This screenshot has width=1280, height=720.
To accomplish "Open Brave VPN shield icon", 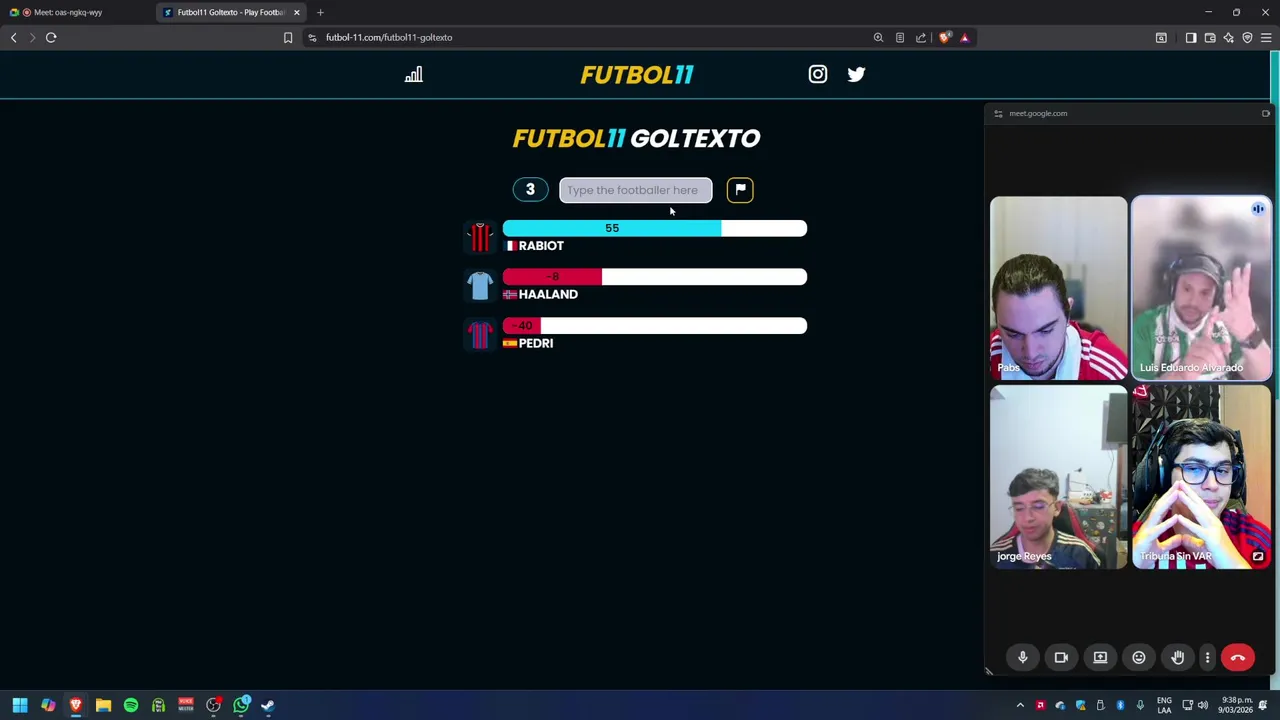I will [x=1247, y=38].
